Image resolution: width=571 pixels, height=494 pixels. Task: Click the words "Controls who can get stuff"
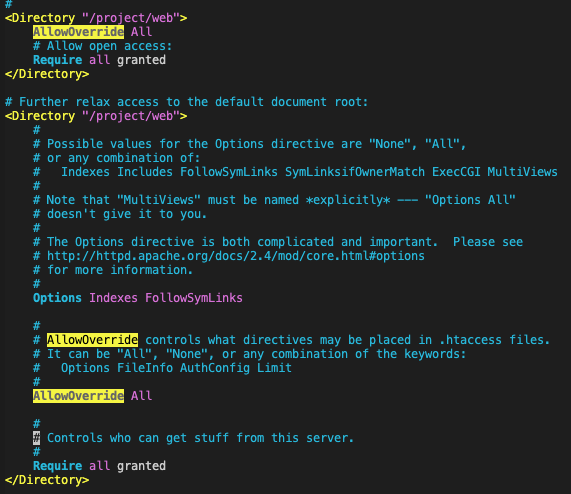coord(138,438)
